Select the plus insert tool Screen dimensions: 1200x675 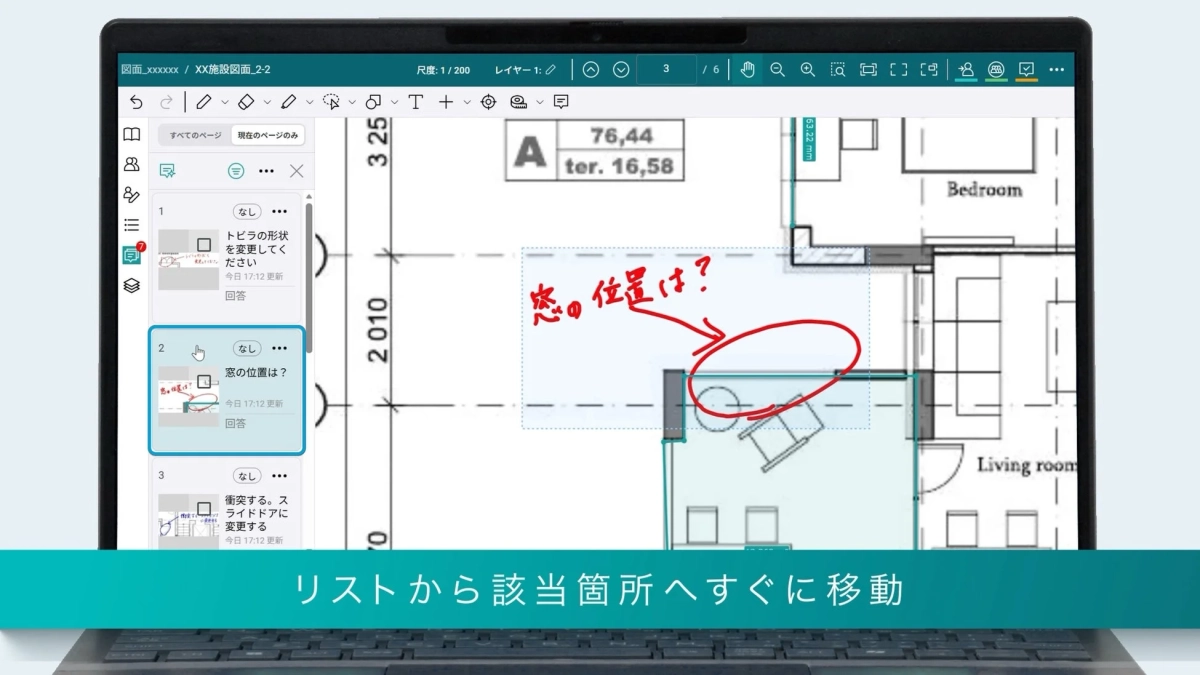446,102
